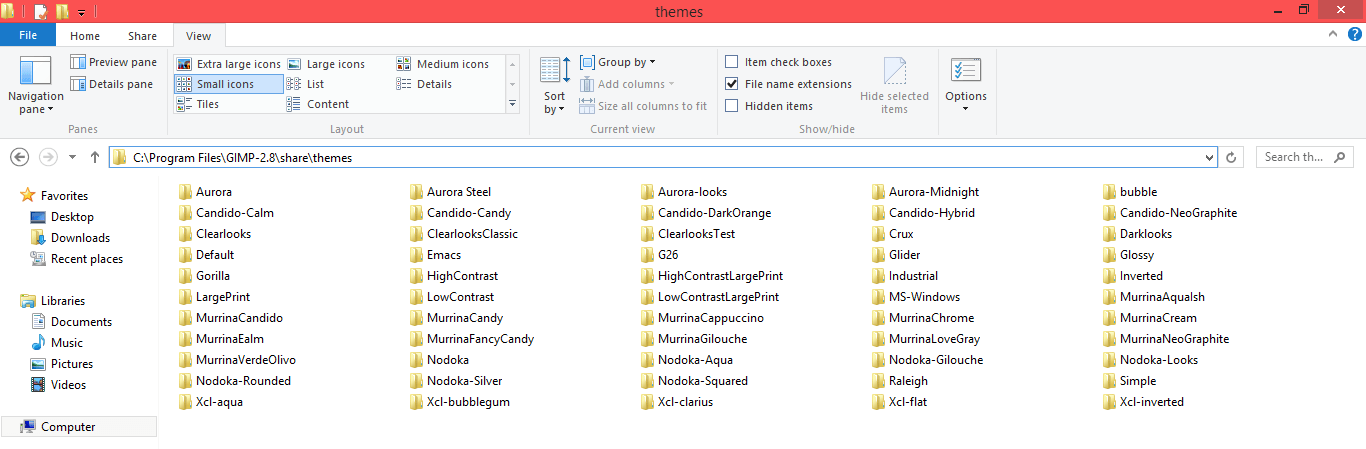This screenshot has width=1366, height=449.
Task: Select the Aurora Steel folder
Action: (x=450, y=192)
